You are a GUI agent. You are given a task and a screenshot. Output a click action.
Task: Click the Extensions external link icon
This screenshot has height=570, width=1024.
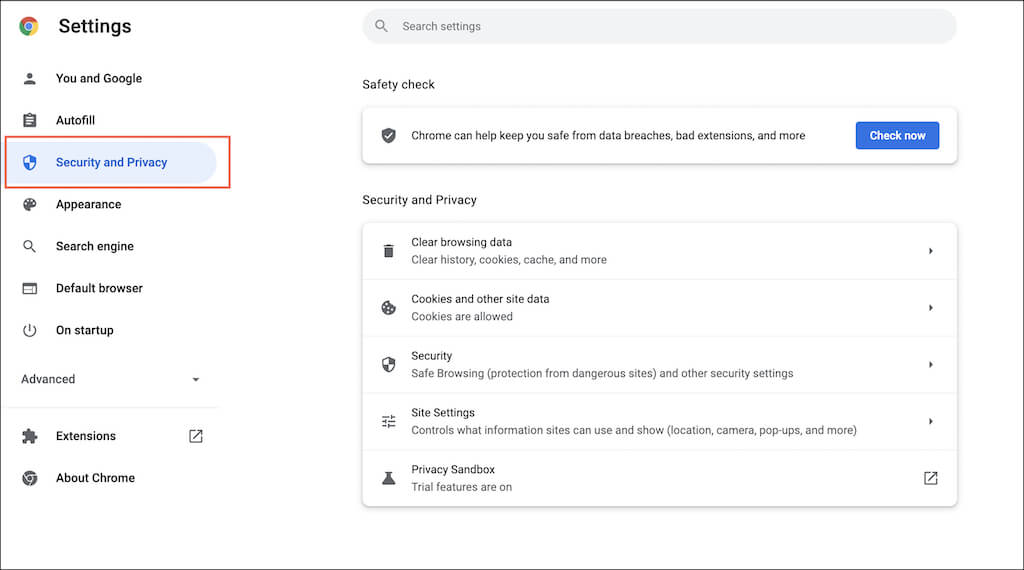click(196, 436)
